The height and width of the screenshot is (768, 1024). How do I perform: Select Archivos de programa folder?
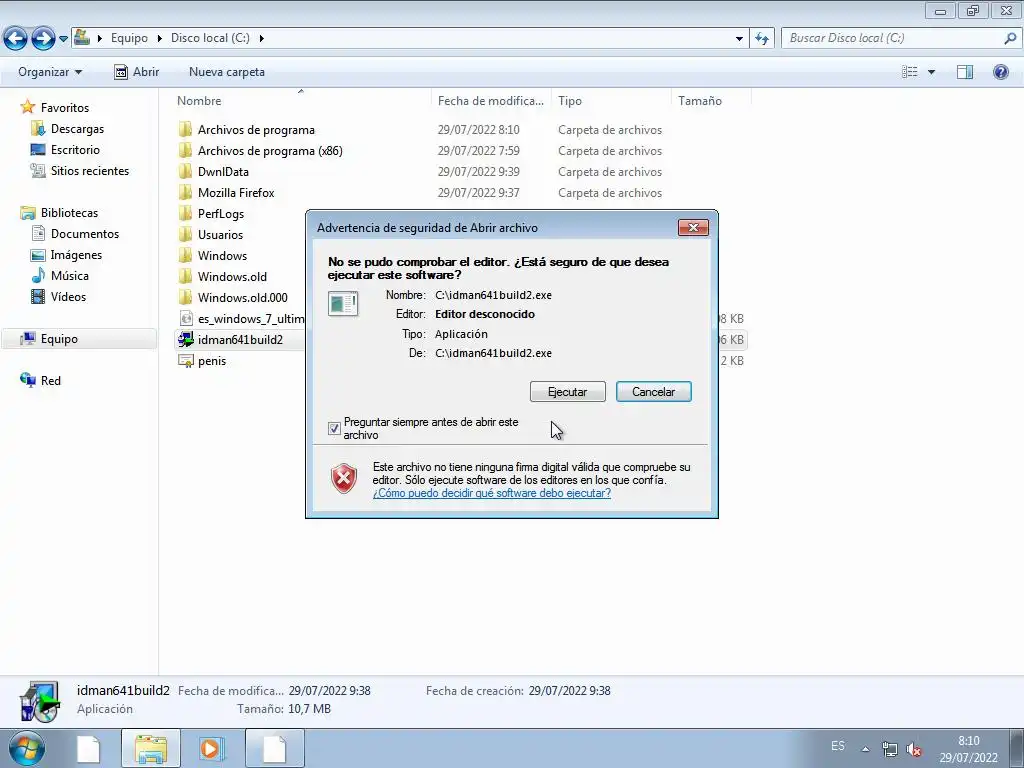[x=256, y=129]
